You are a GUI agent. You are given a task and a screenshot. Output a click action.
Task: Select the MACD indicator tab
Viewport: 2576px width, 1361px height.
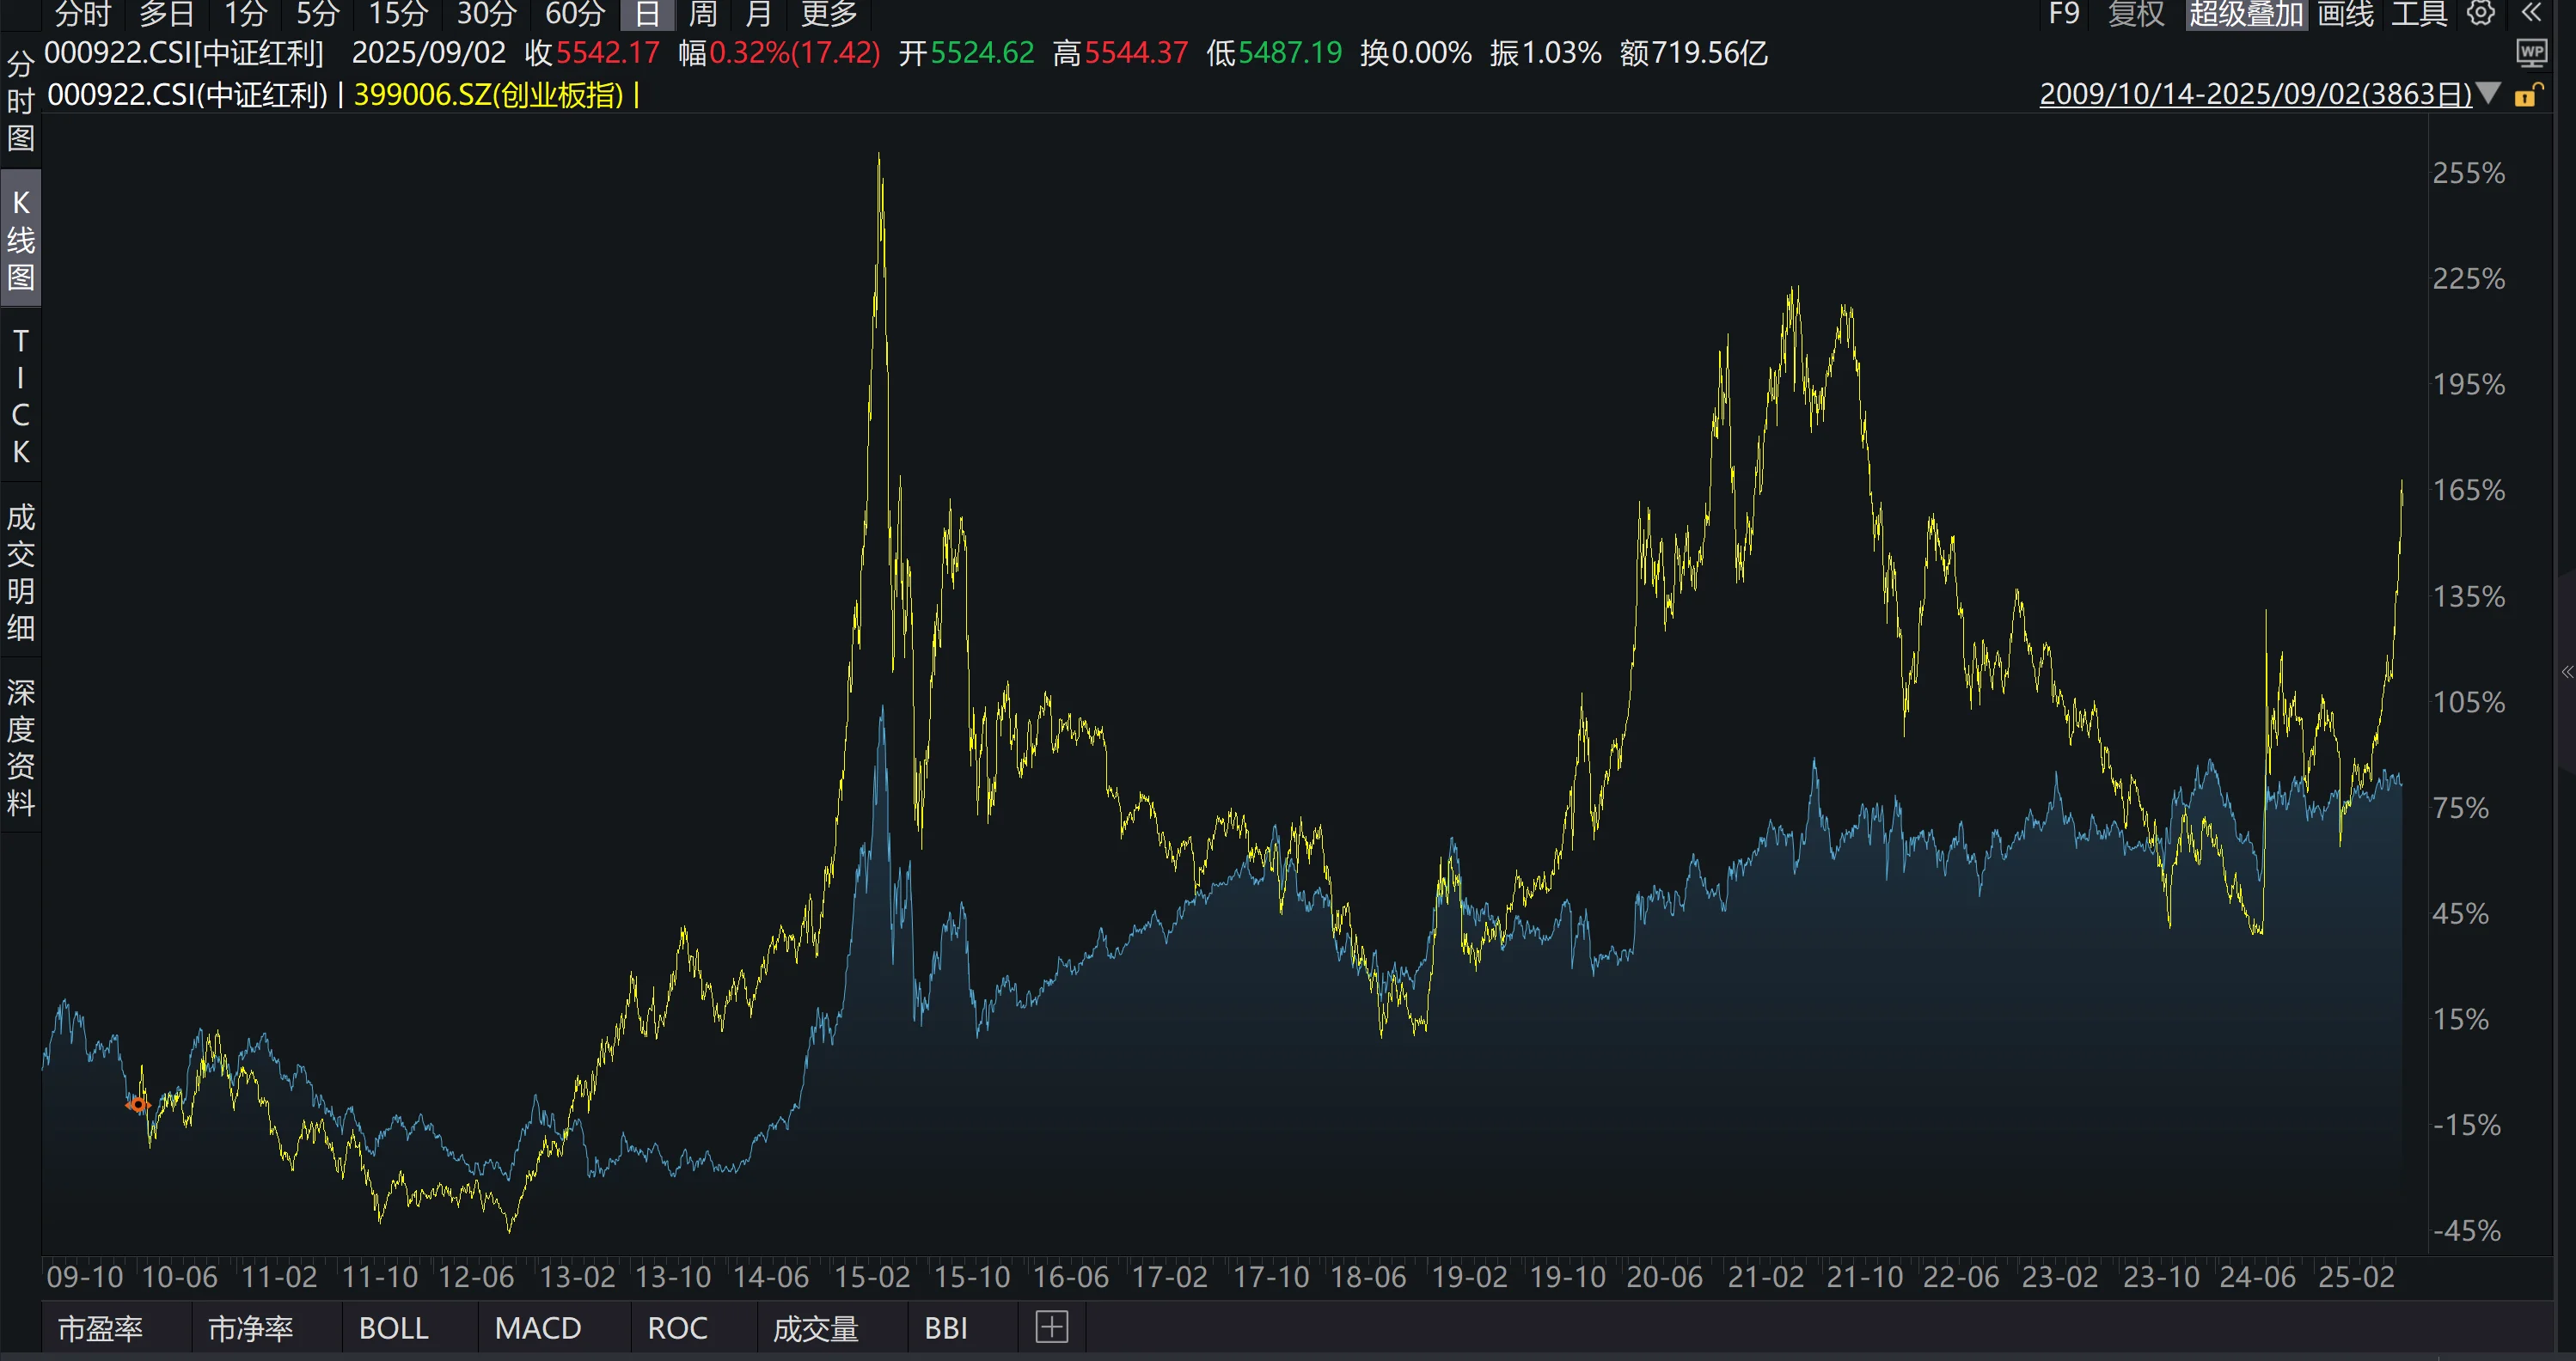click(538, 1328)
